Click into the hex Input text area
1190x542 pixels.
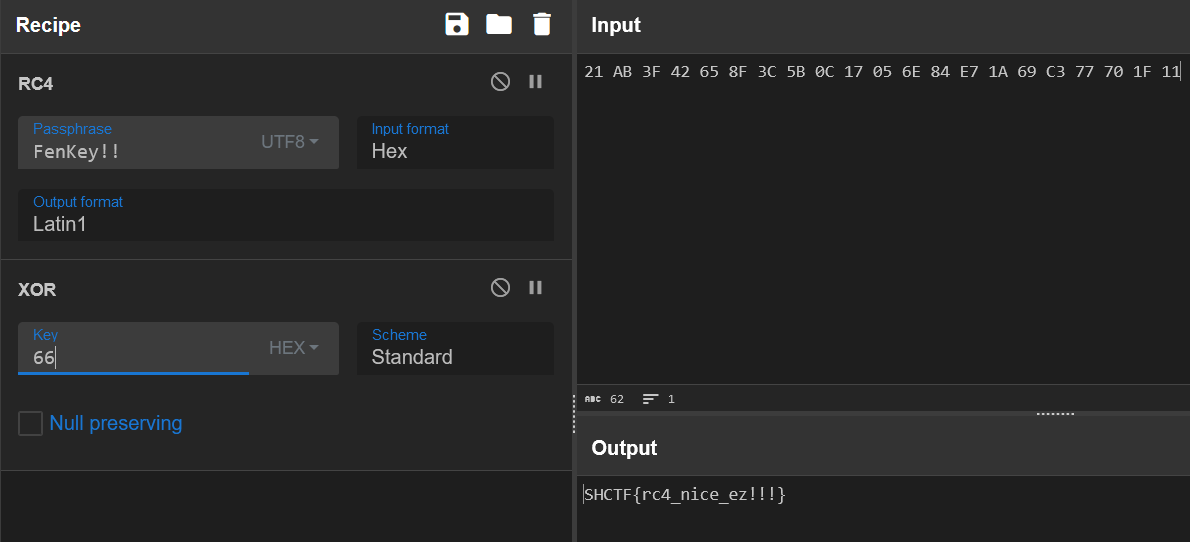click(883, 219)
